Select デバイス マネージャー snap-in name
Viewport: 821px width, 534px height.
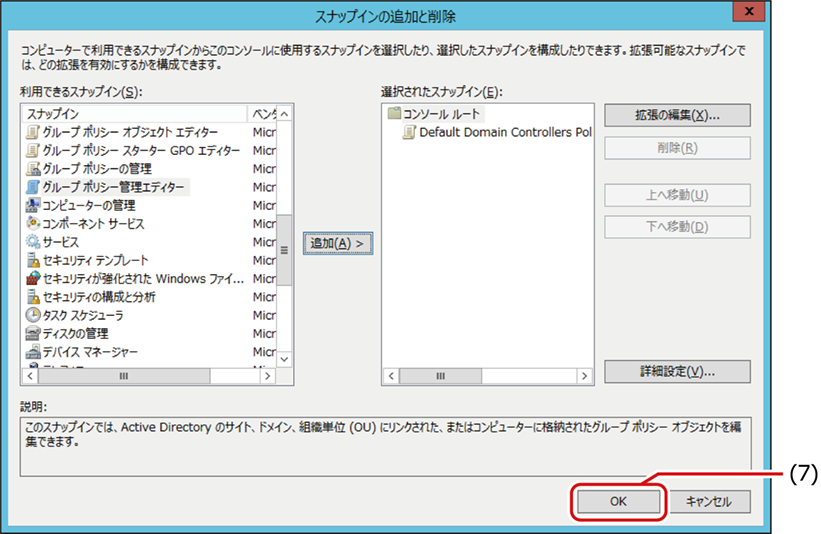pos(90,352)
